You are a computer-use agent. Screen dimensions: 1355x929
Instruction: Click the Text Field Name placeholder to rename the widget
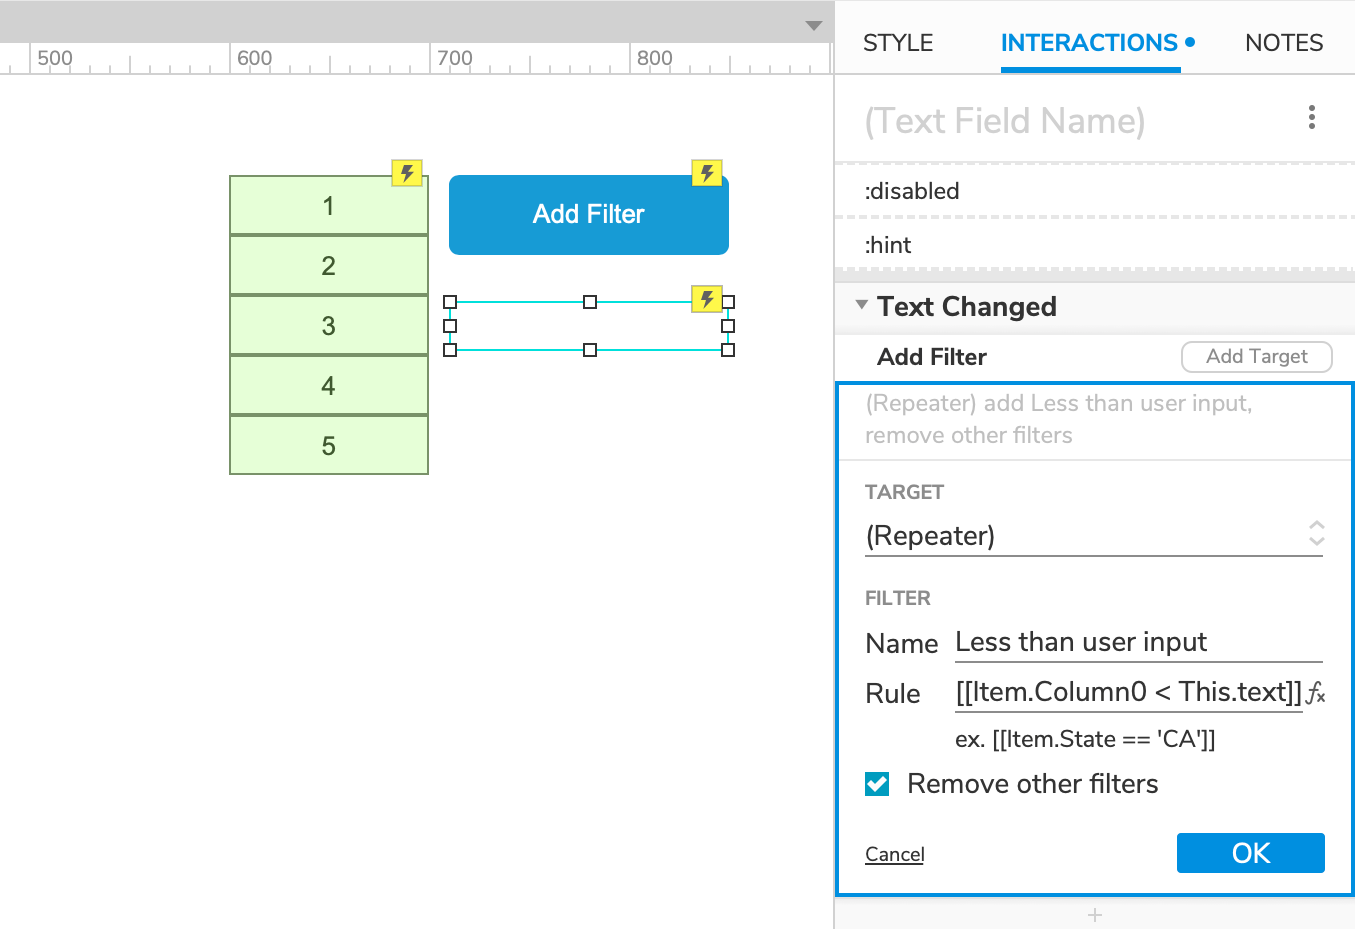(1005, 120)
